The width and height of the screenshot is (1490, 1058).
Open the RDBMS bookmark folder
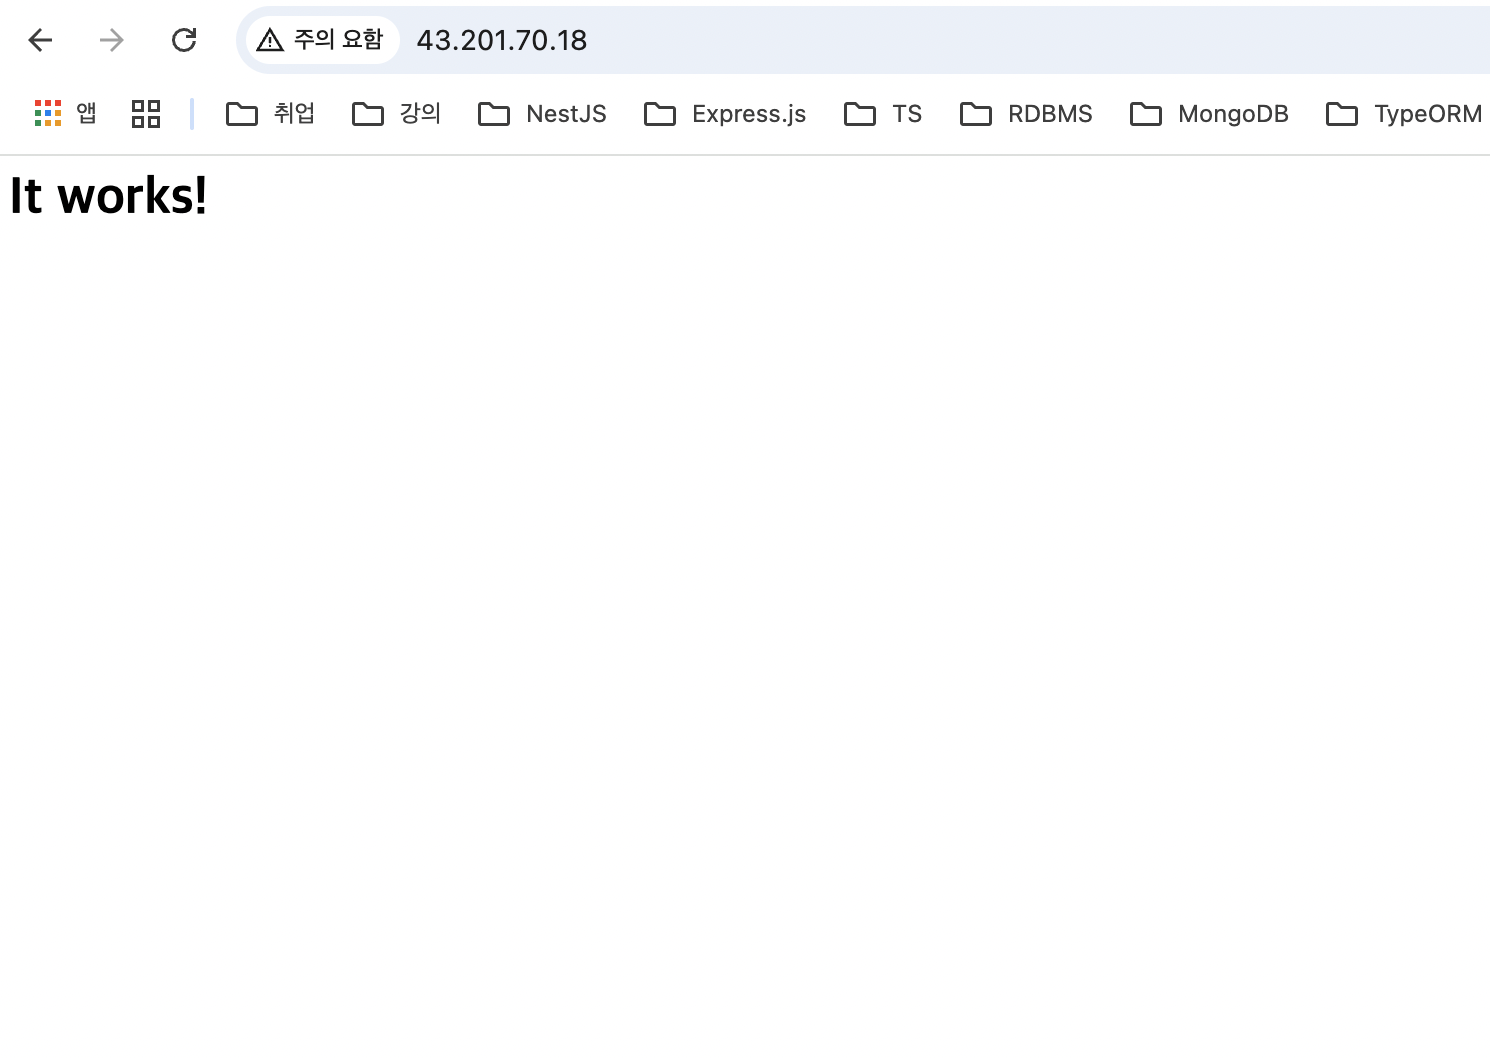1027,113
